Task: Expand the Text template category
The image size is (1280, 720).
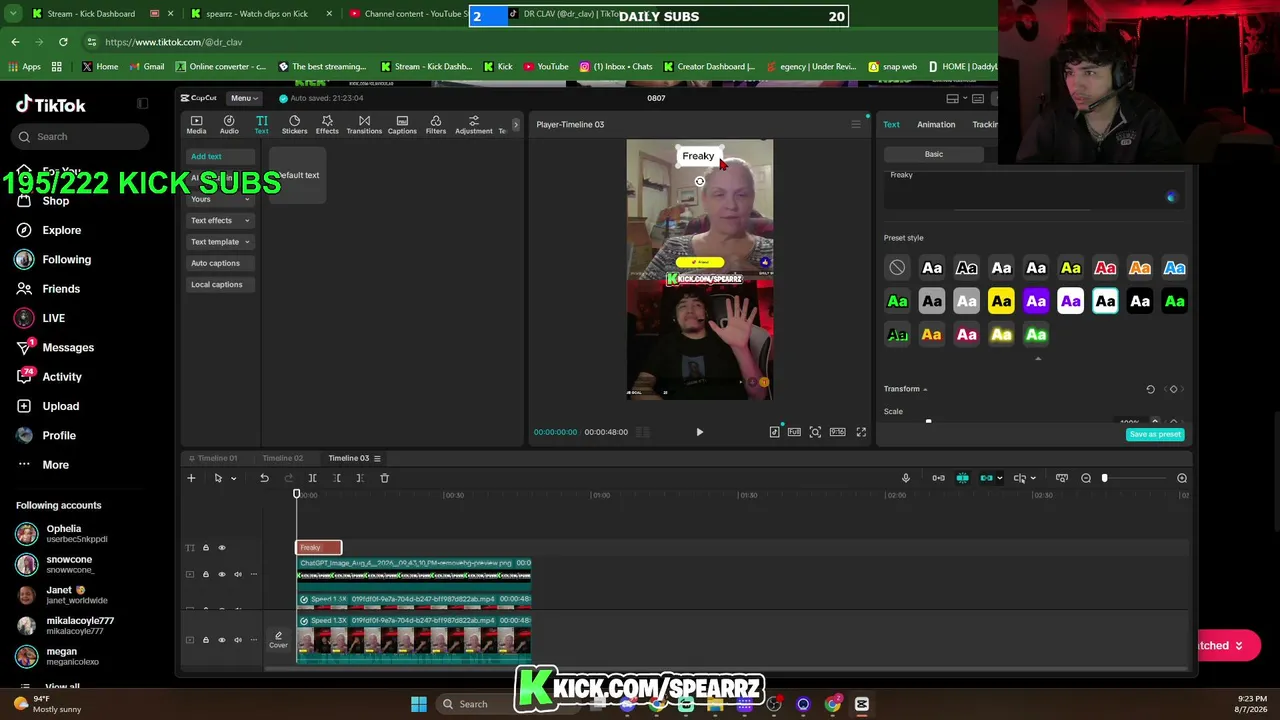Action: pos(220,242)
